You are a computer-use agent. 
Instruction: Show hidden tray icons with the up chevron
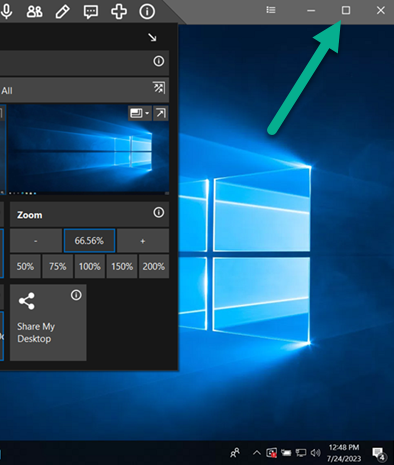point(257,453)
